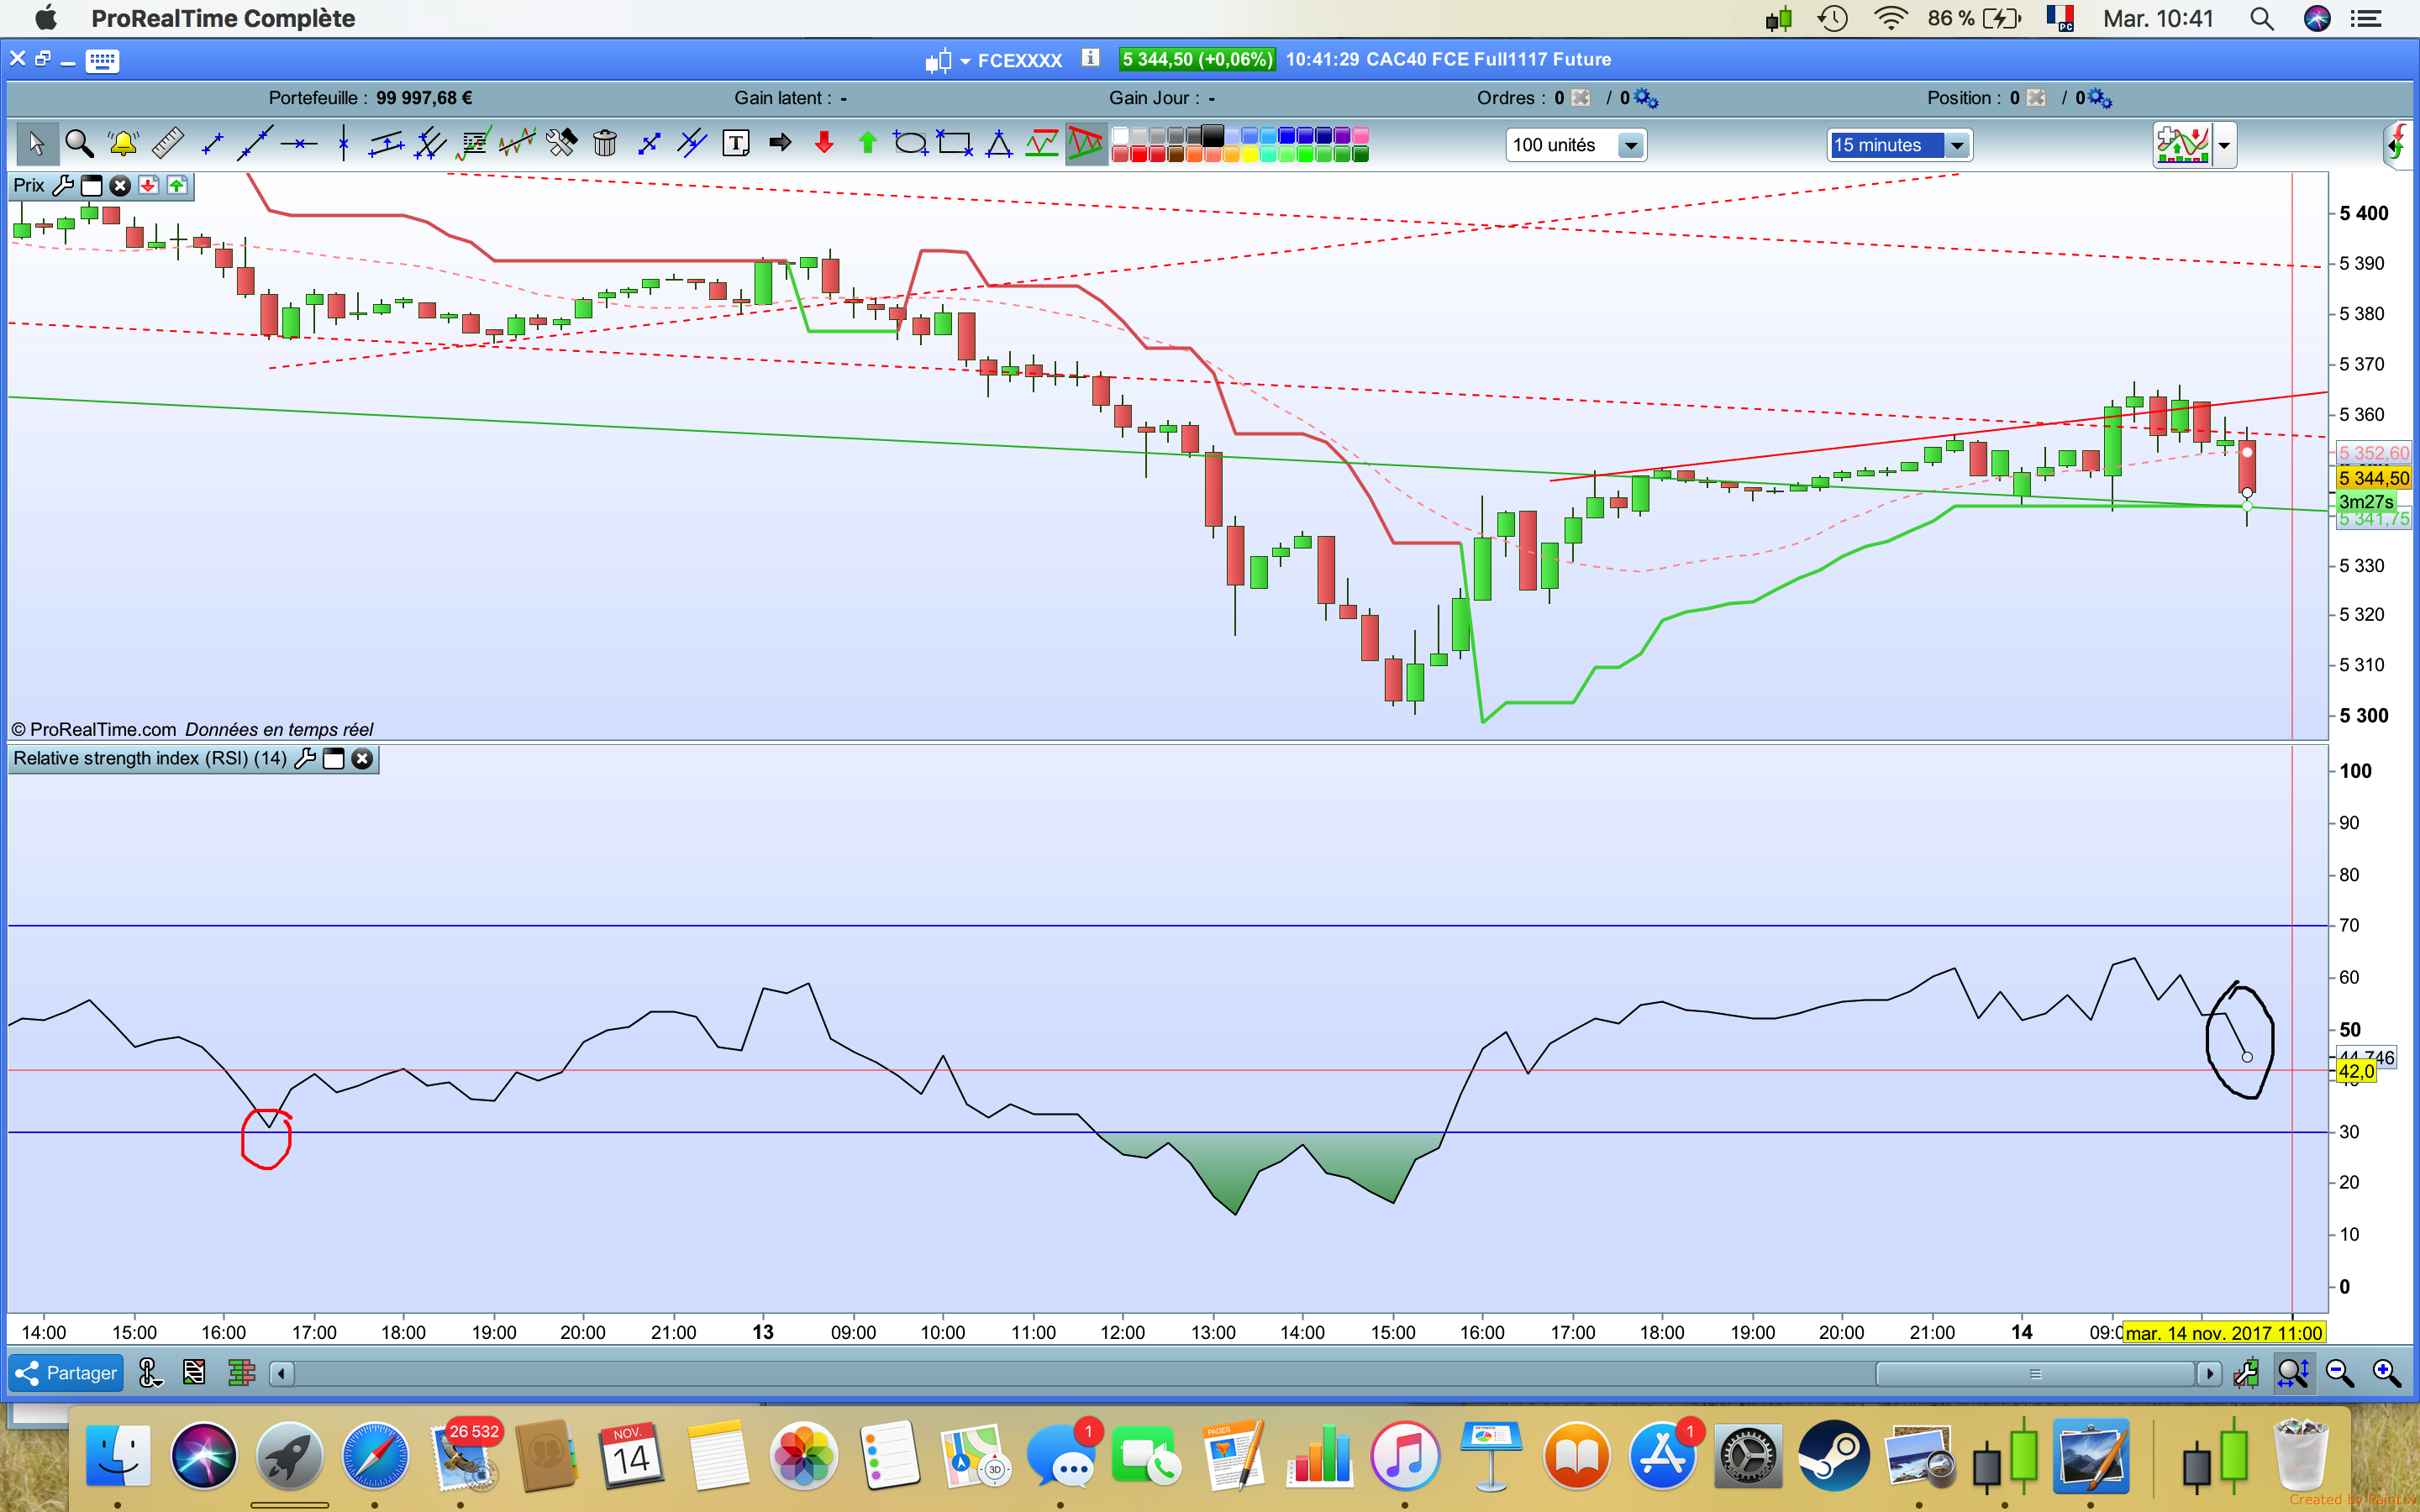Open the 100 unités dropdown
Viewport: 2420px width, 1512px height.
click(1630, 146)
